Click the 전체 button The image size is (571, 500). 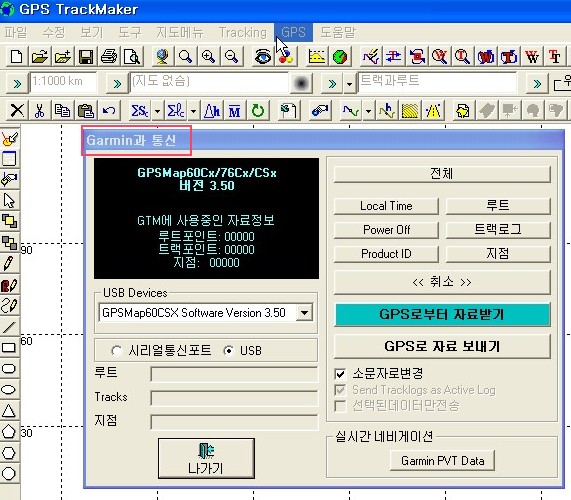442,174
